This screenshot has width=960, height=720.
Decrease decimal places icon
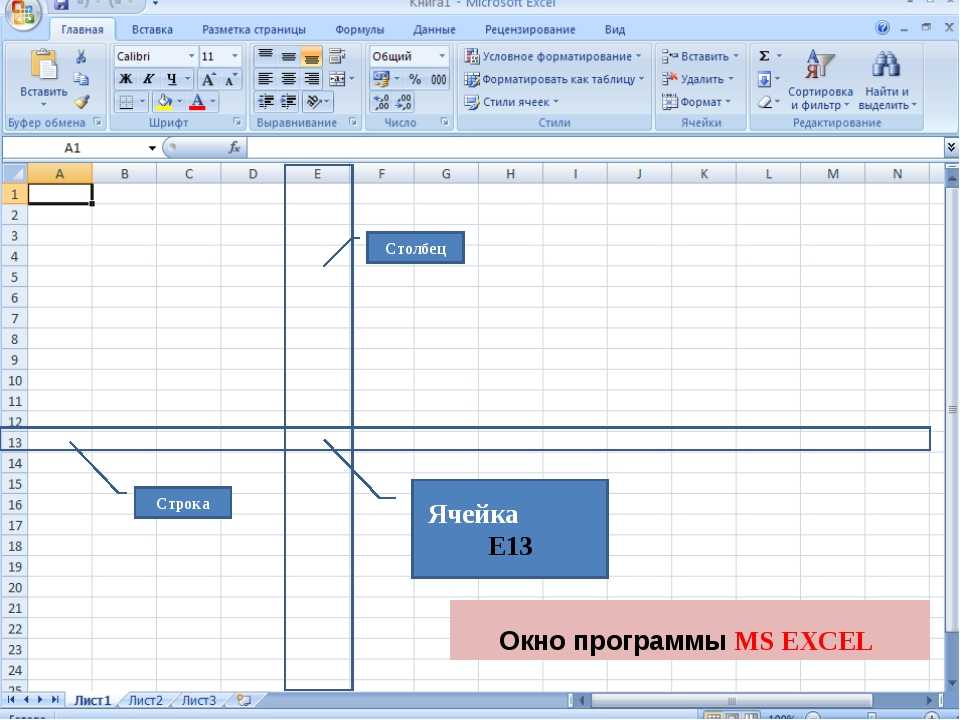(x=403, y=102)
